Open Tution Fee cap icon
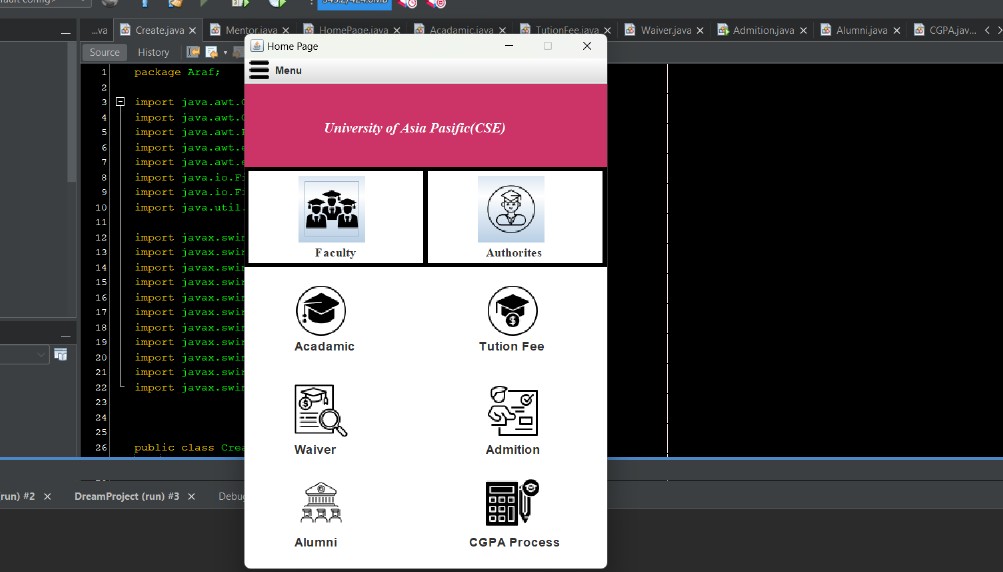Screen dimensions: 1003x572 [512, 310]
